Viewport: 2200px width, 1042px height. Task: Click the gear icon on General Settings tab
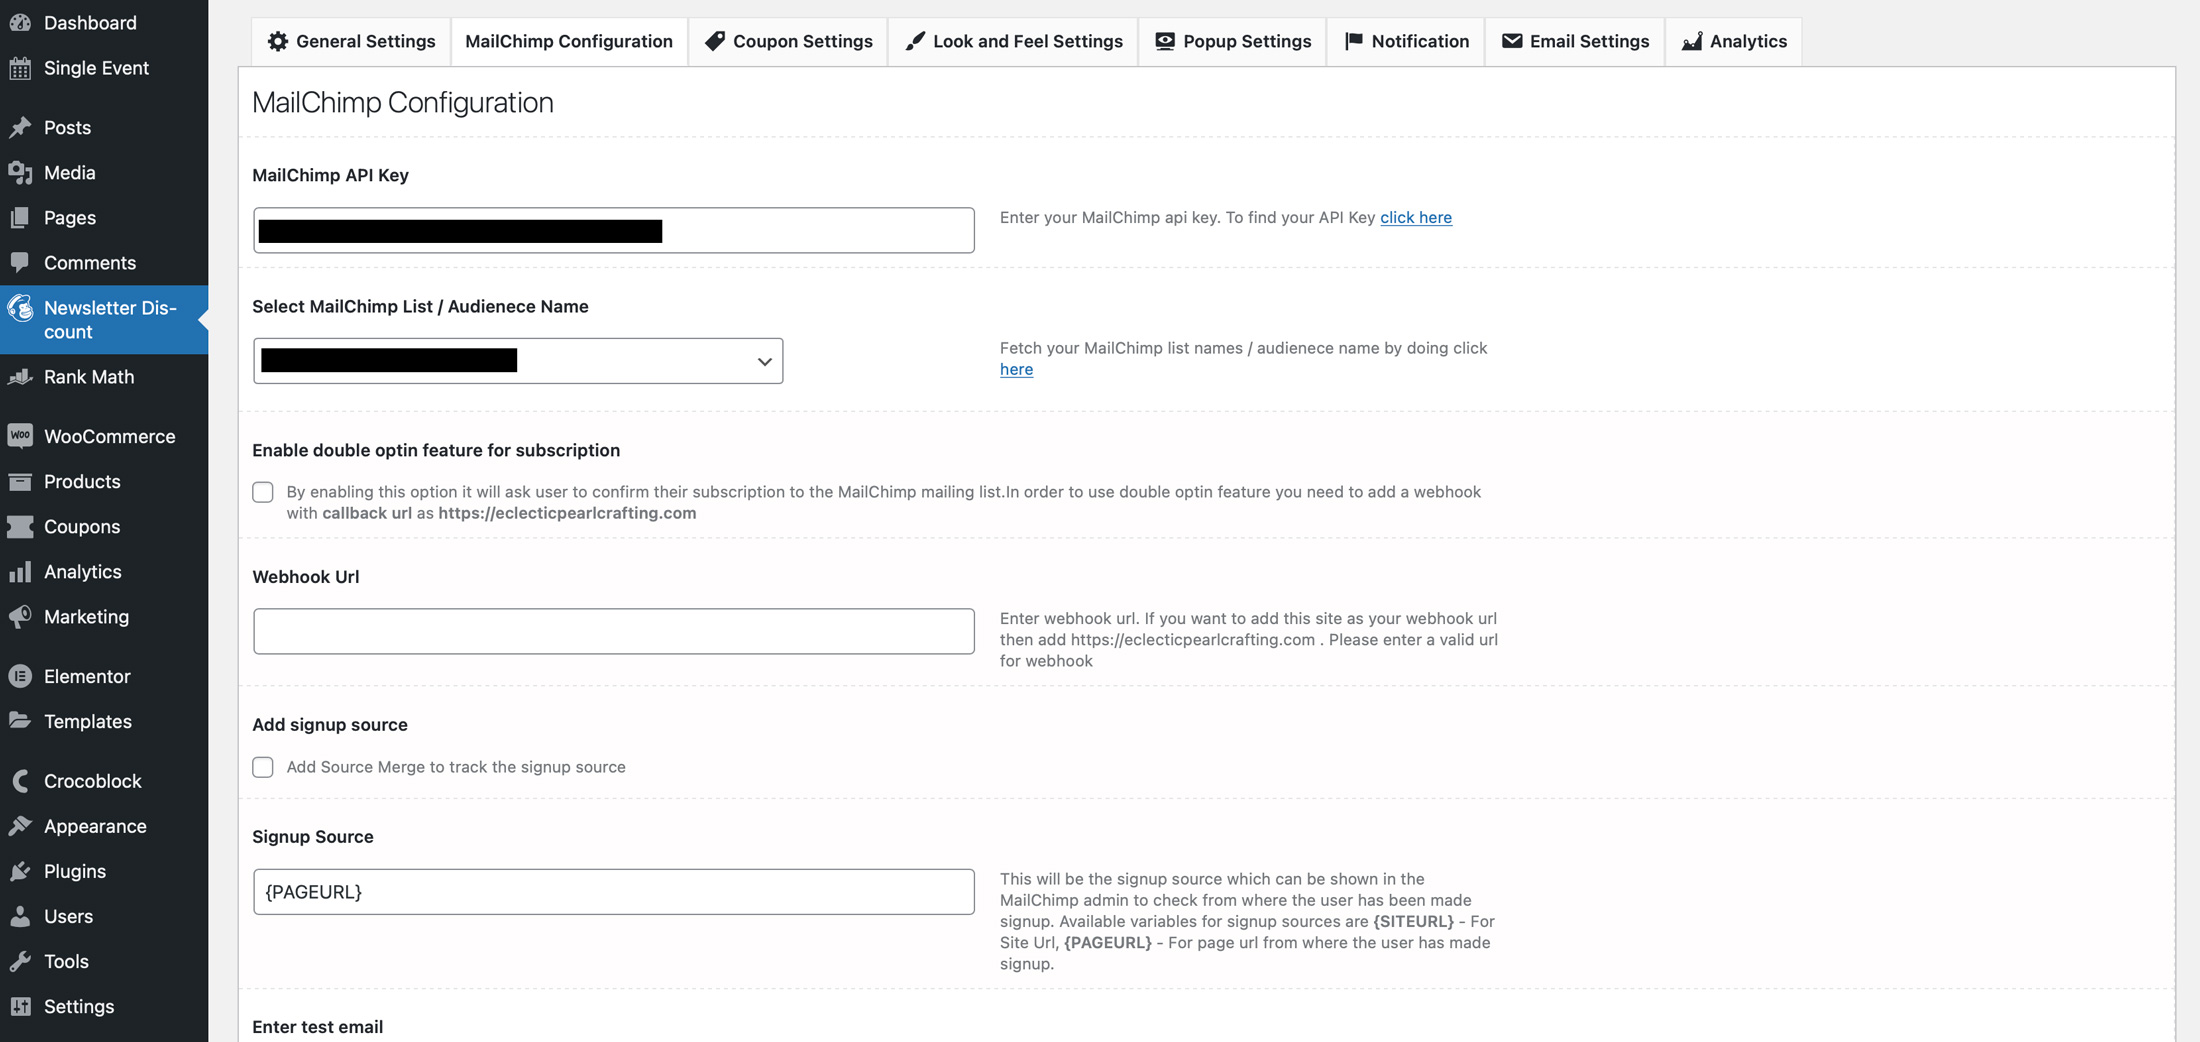point(278,41)
